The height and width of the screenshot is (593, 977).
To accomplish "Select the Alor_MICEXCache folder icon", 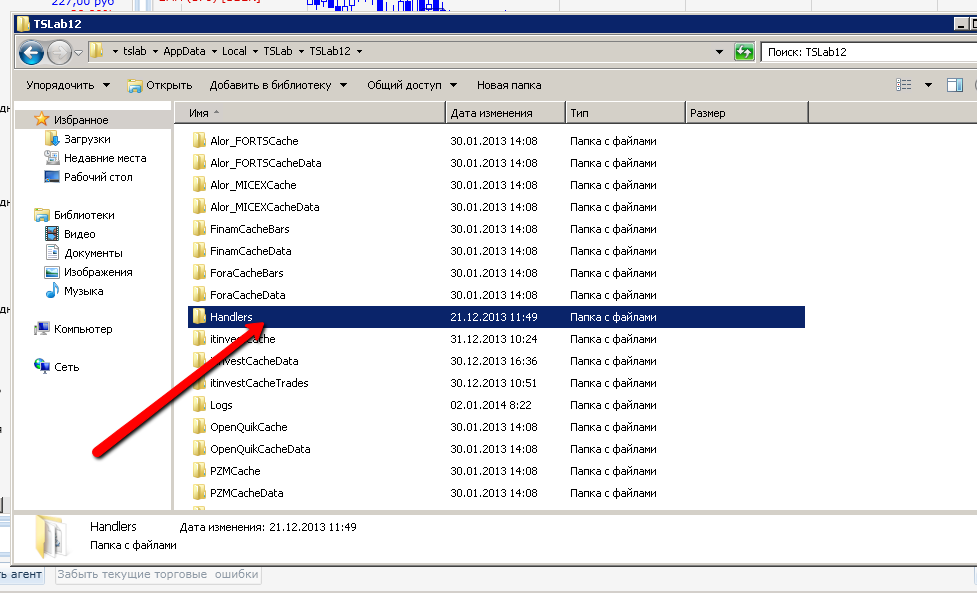I will [199, 184].
